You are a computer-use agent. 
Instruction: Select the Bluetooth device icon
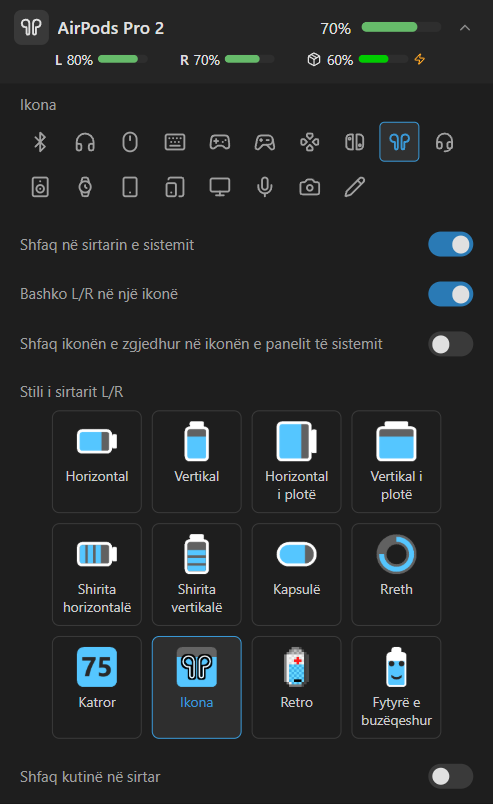[40, 142]
